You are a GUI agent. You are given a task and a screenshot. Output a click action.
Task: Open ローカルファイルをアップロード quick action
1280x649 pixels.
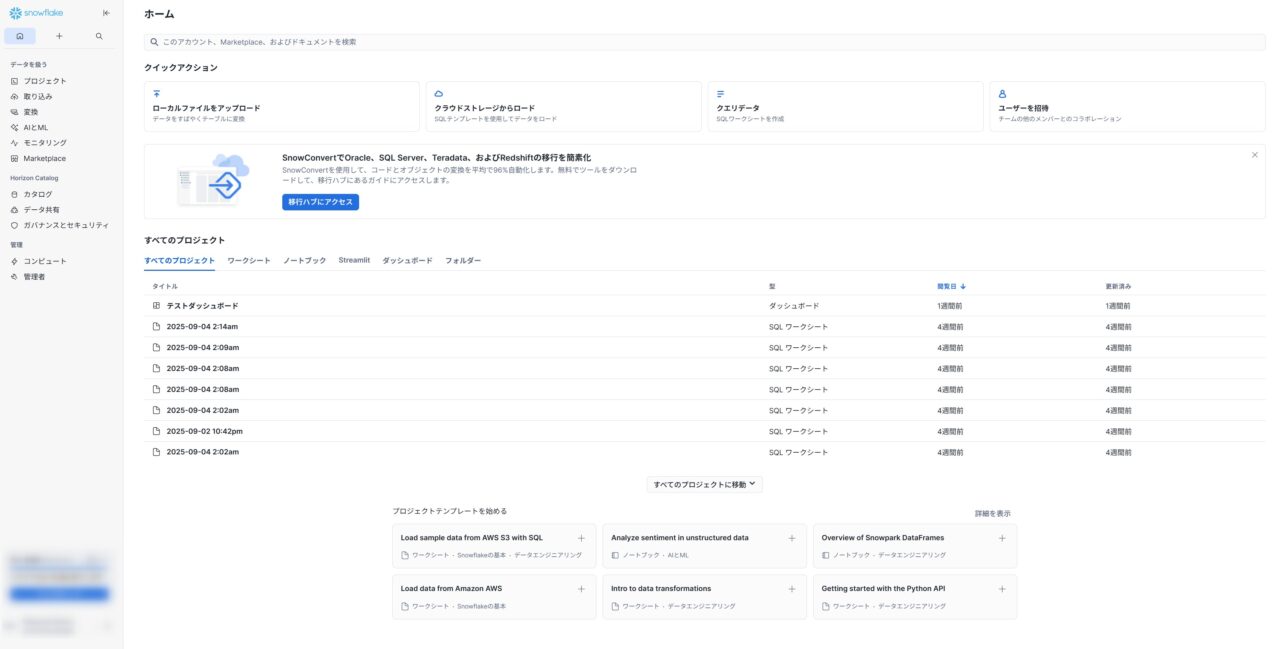[x=281, y=107]
